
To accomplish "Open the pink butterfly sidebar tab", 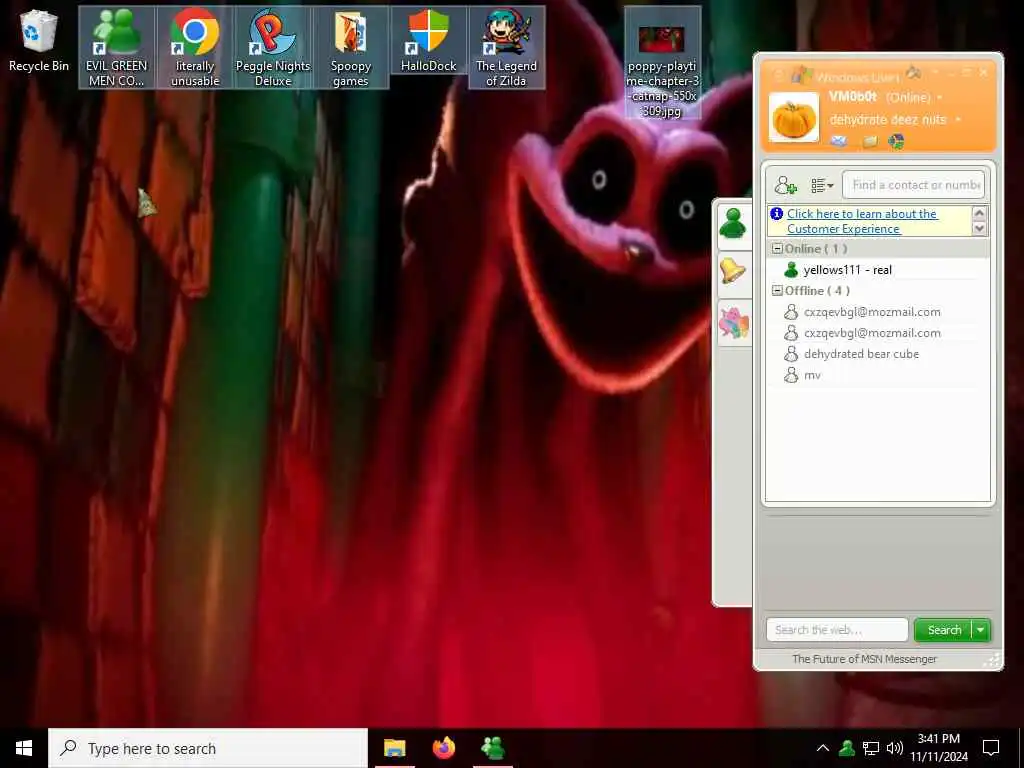I will point(733,323).
